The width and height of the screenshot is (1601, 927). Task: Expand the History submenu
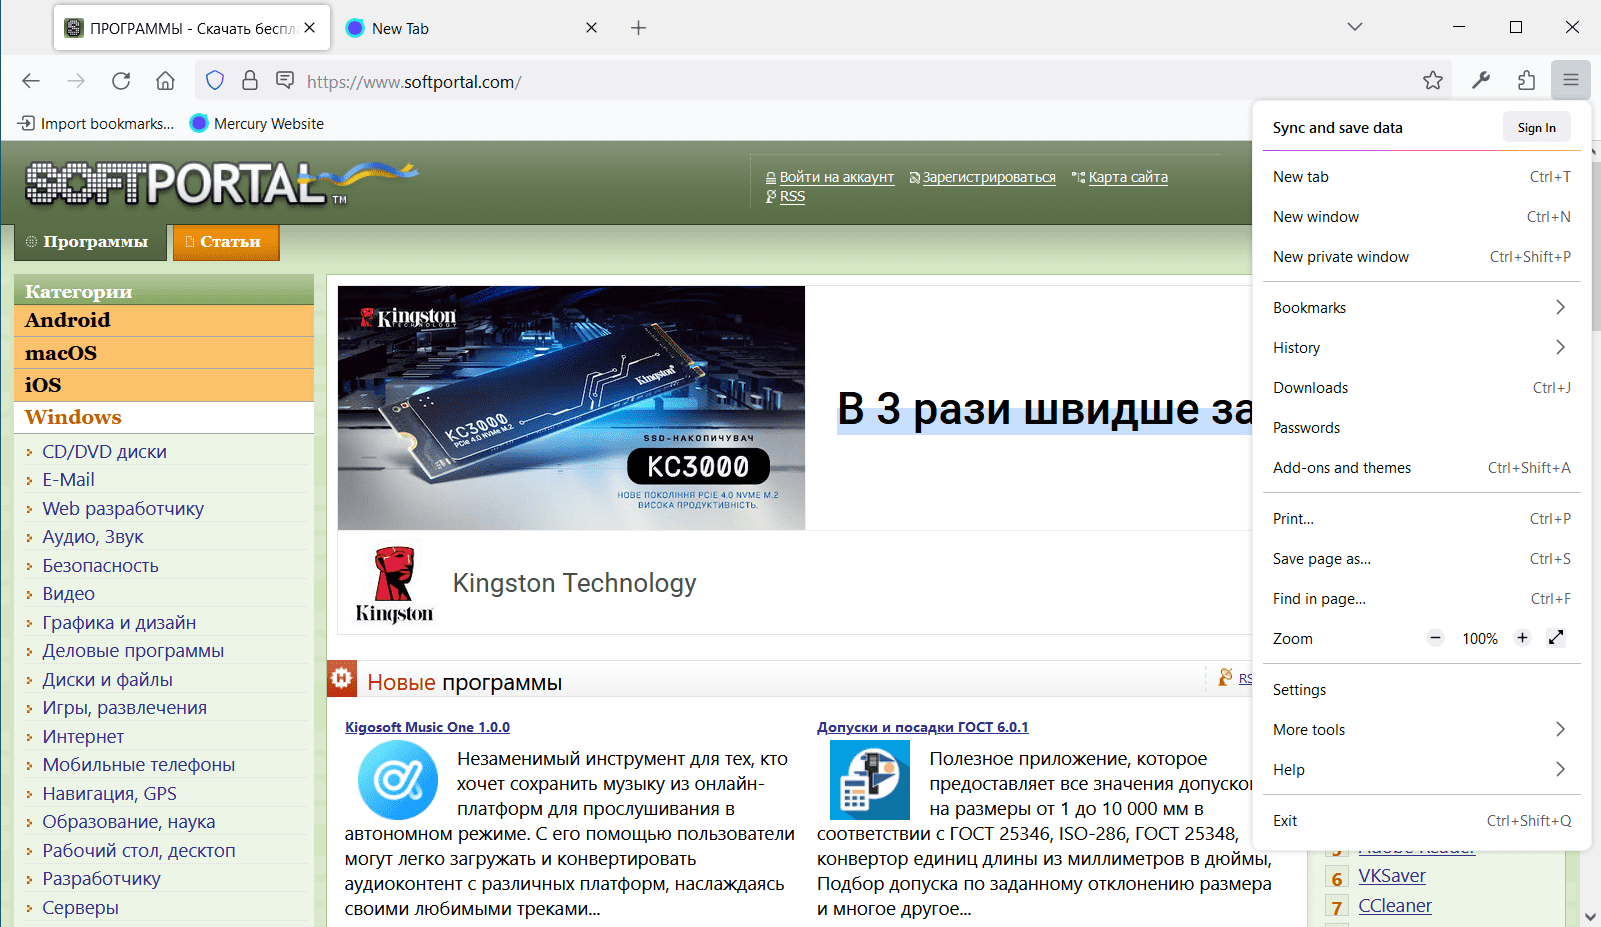pos(1421,348)
